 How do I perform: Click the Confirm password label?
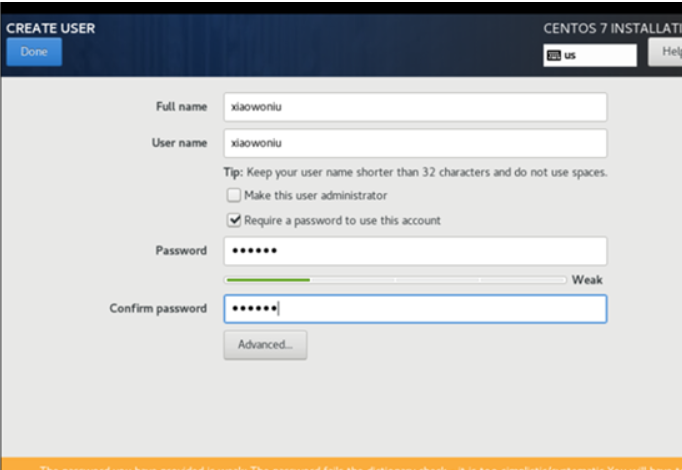[158, 308]
